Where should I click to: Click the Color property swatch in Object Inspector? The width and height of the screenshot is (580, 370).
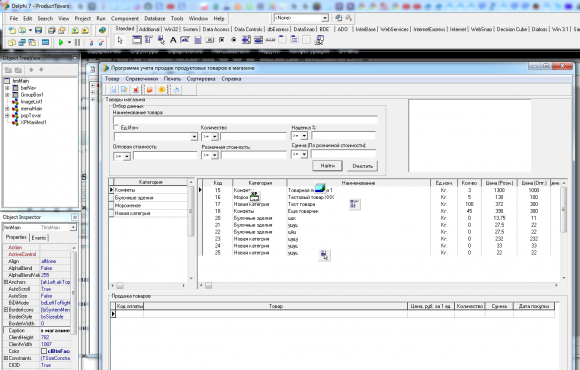[44, 351]
